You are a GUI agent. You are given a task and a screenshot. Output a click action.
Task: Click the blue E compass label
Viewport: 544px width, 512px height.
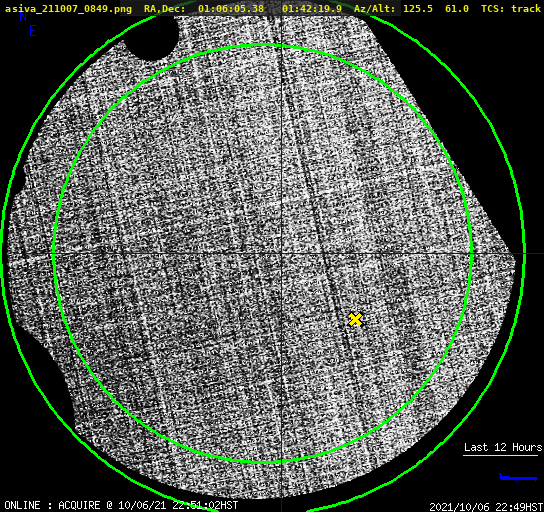33,31
